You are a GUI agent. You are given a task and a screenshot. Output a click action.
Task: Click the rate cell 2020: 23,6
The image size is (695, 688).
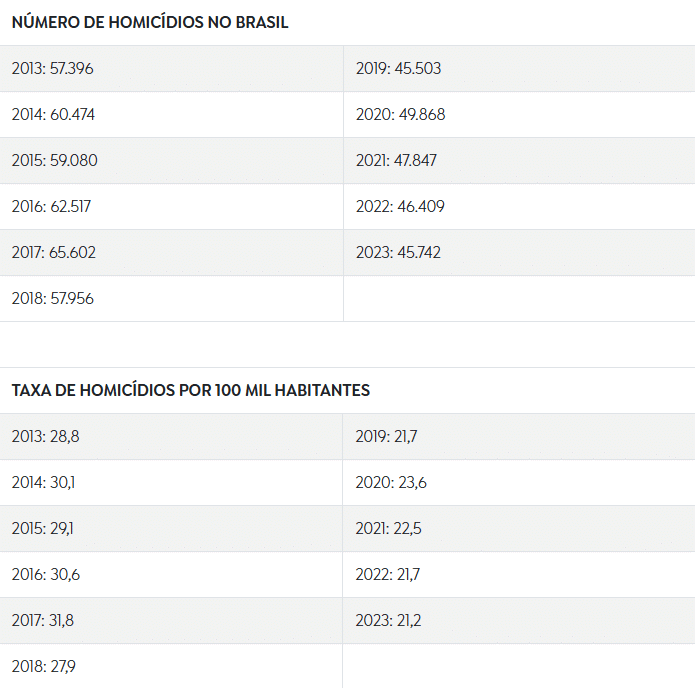click(x=519, y=483)
